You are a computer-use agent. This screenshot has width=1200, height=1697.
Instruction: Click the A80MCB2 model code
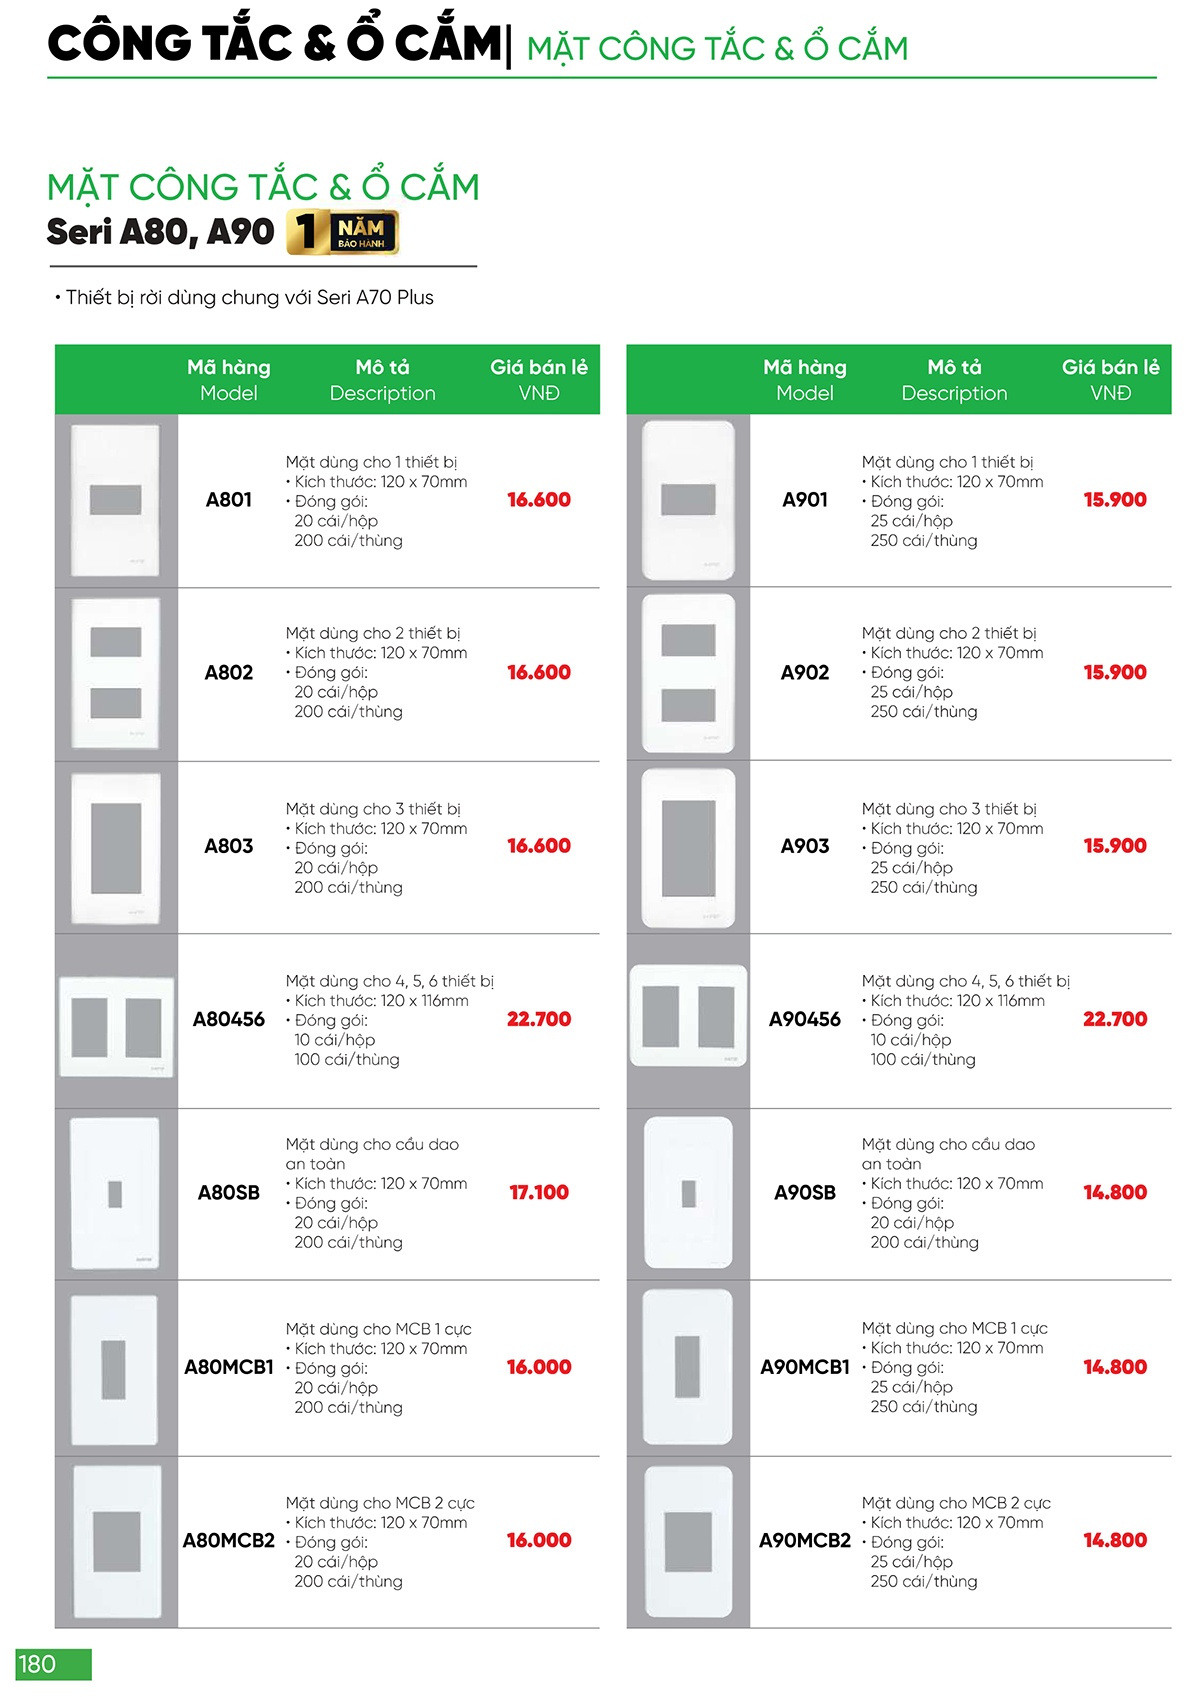click(228, 1540)
